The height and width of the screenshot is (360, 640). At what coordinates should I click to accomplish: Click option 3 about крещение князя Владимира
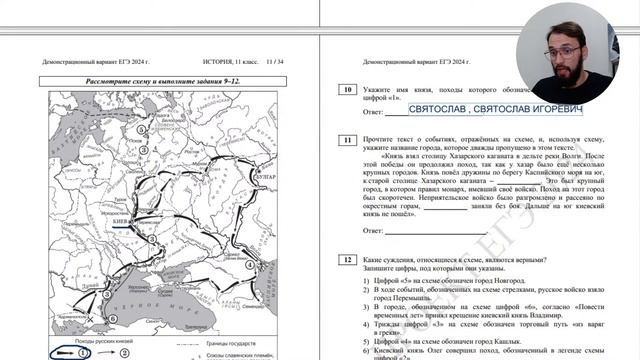(x=484, y=311)
